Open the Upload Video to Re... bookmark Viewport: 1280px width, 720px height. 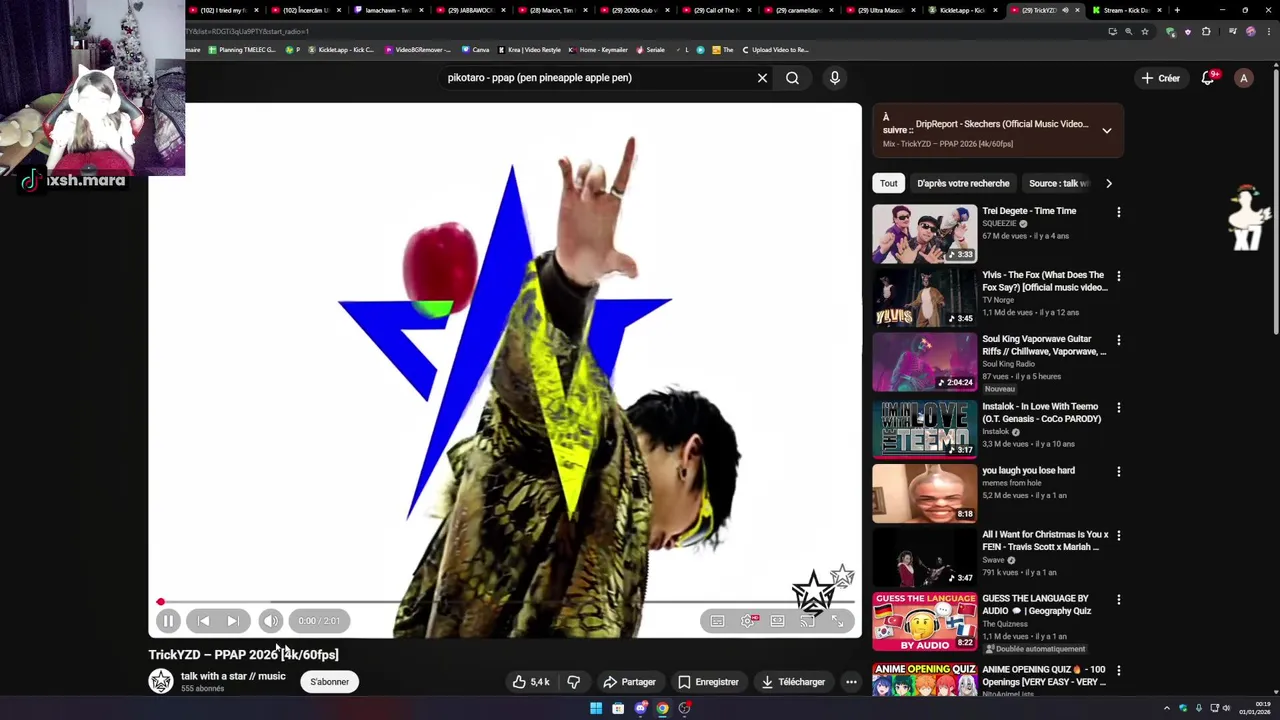775,50
